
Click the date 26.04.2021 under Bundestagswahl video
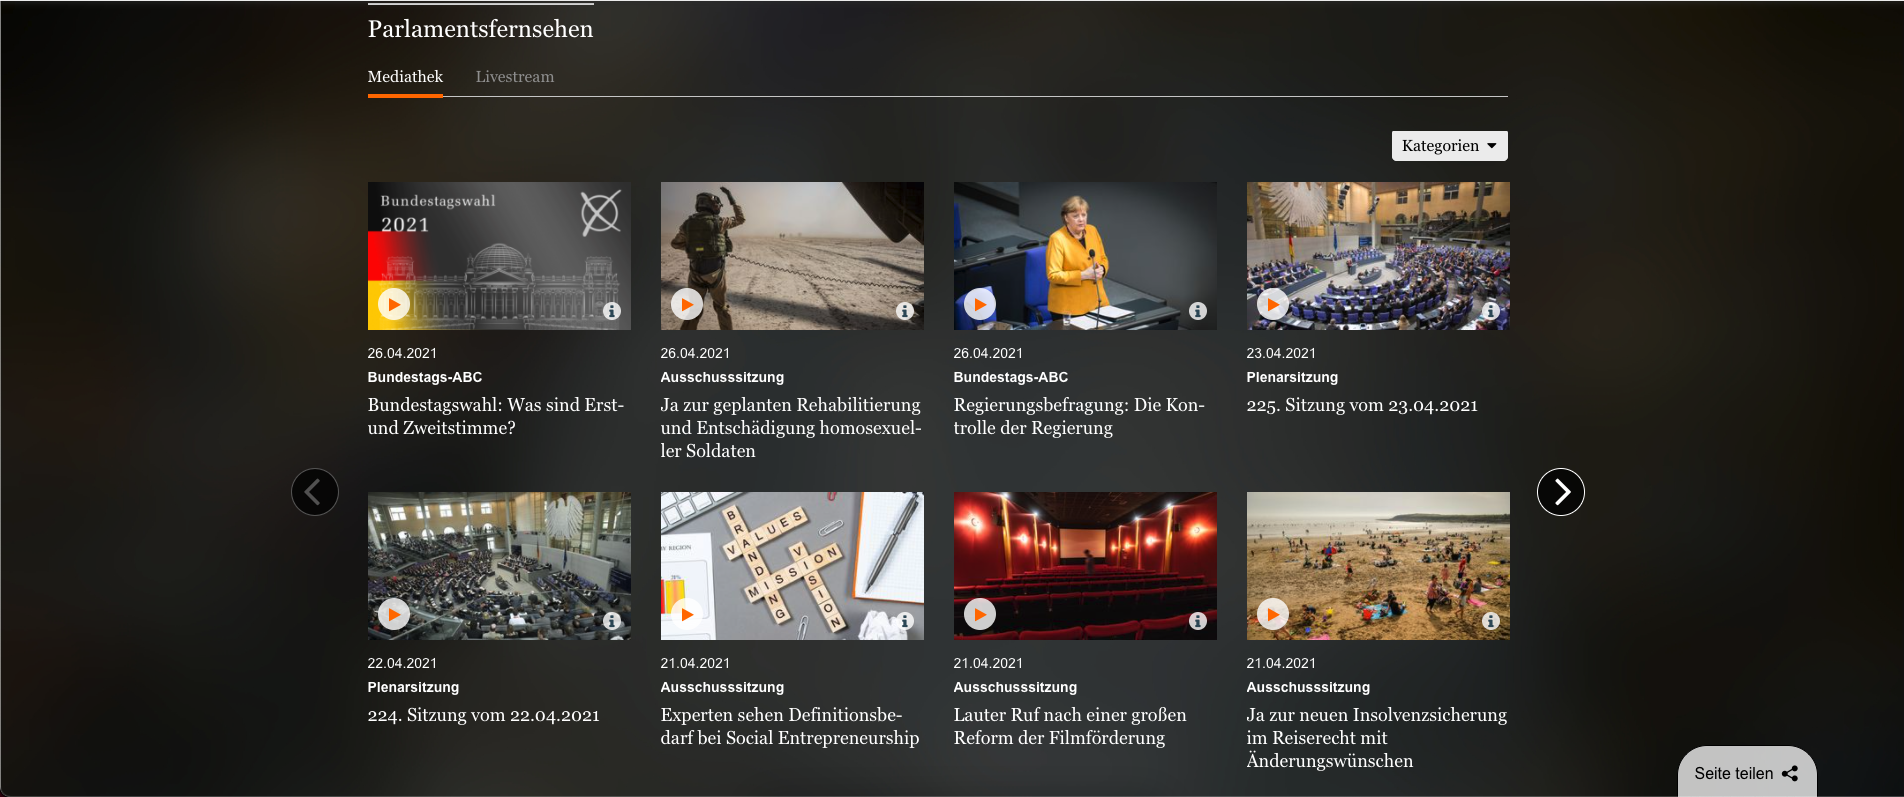pos(402,353)
